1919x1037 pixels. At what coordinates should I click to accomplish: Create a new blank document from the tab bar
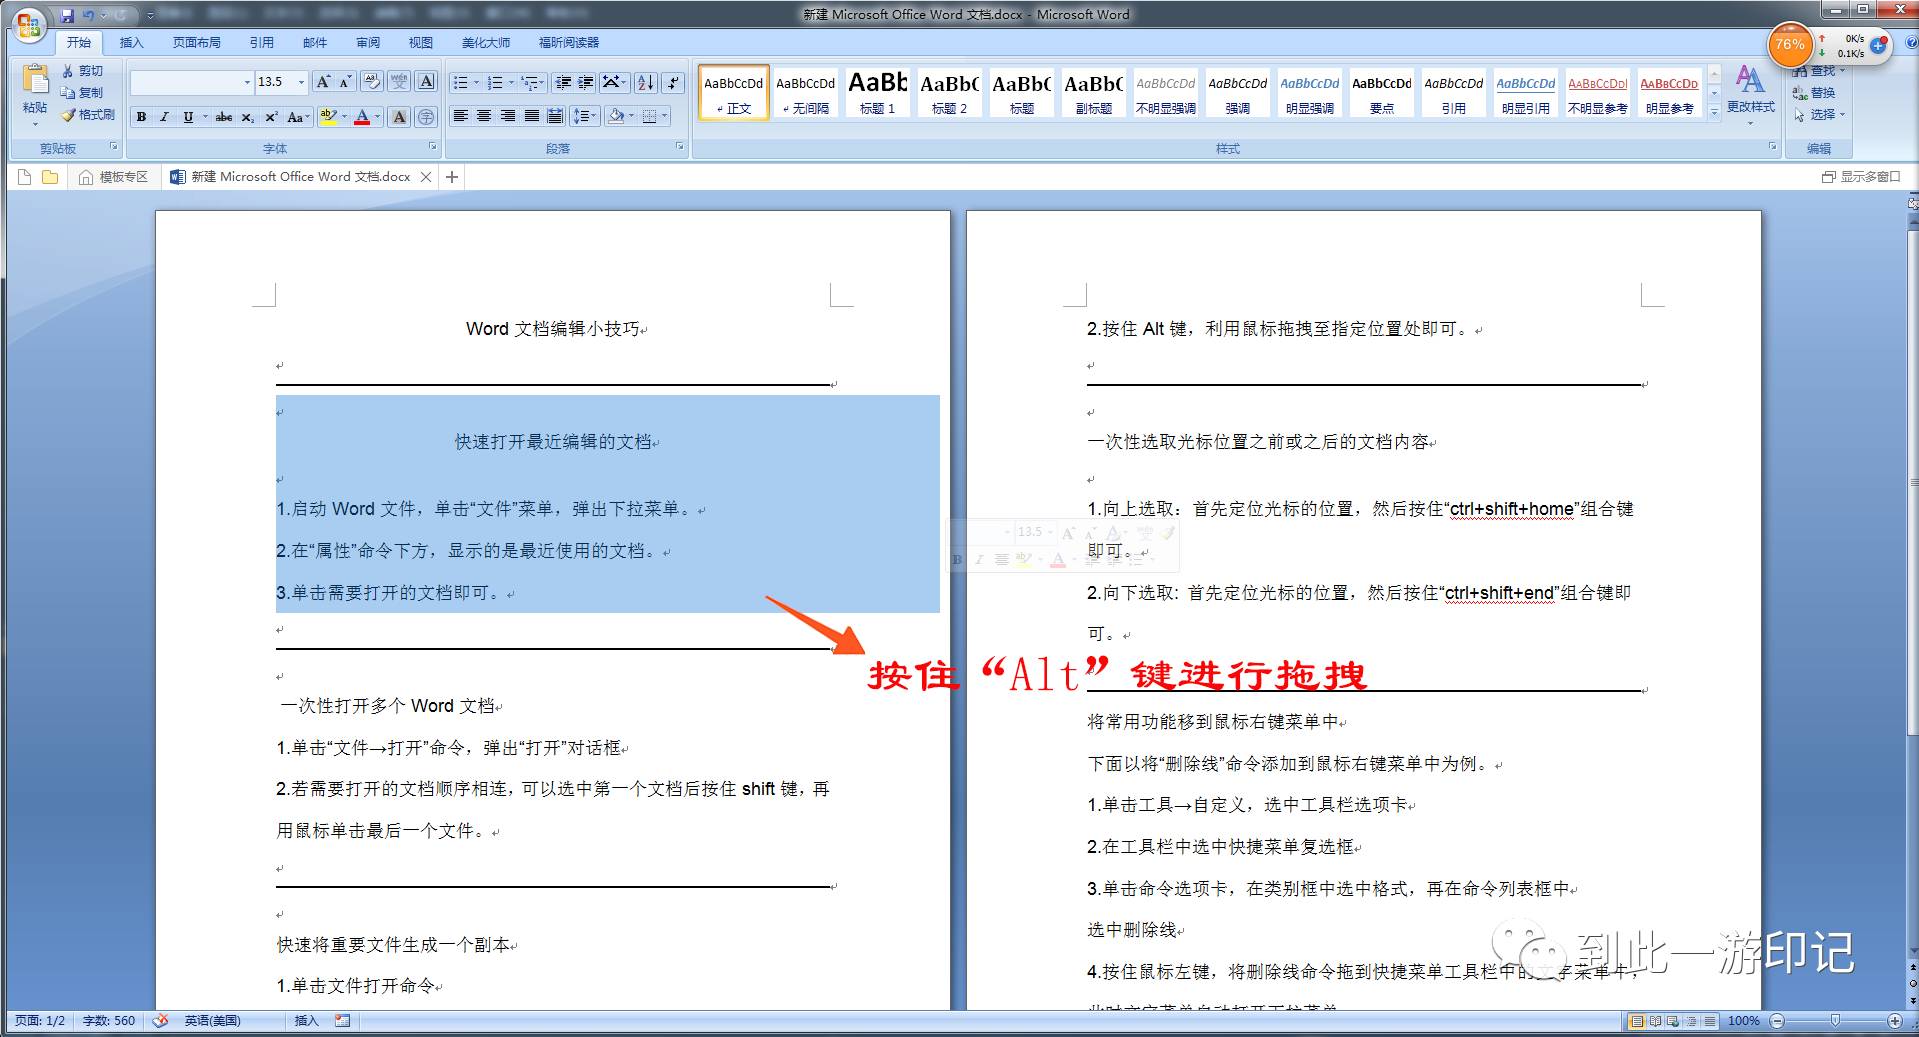coord(24,177)
